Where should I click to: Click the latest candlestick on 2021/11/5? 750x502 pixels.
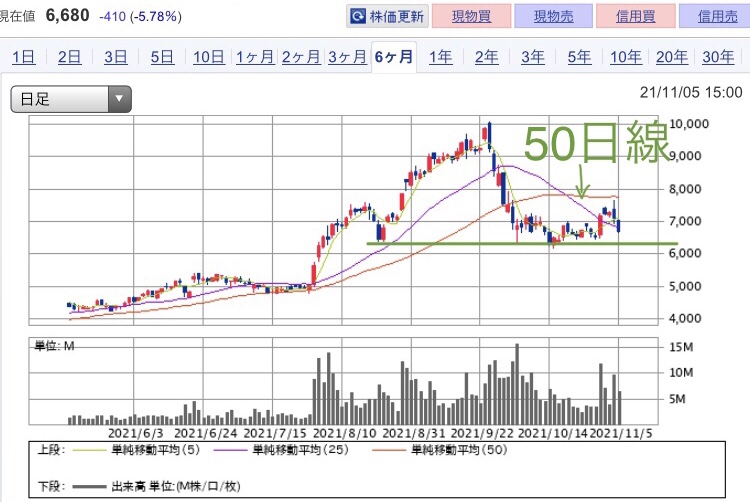tap(619, 225)
